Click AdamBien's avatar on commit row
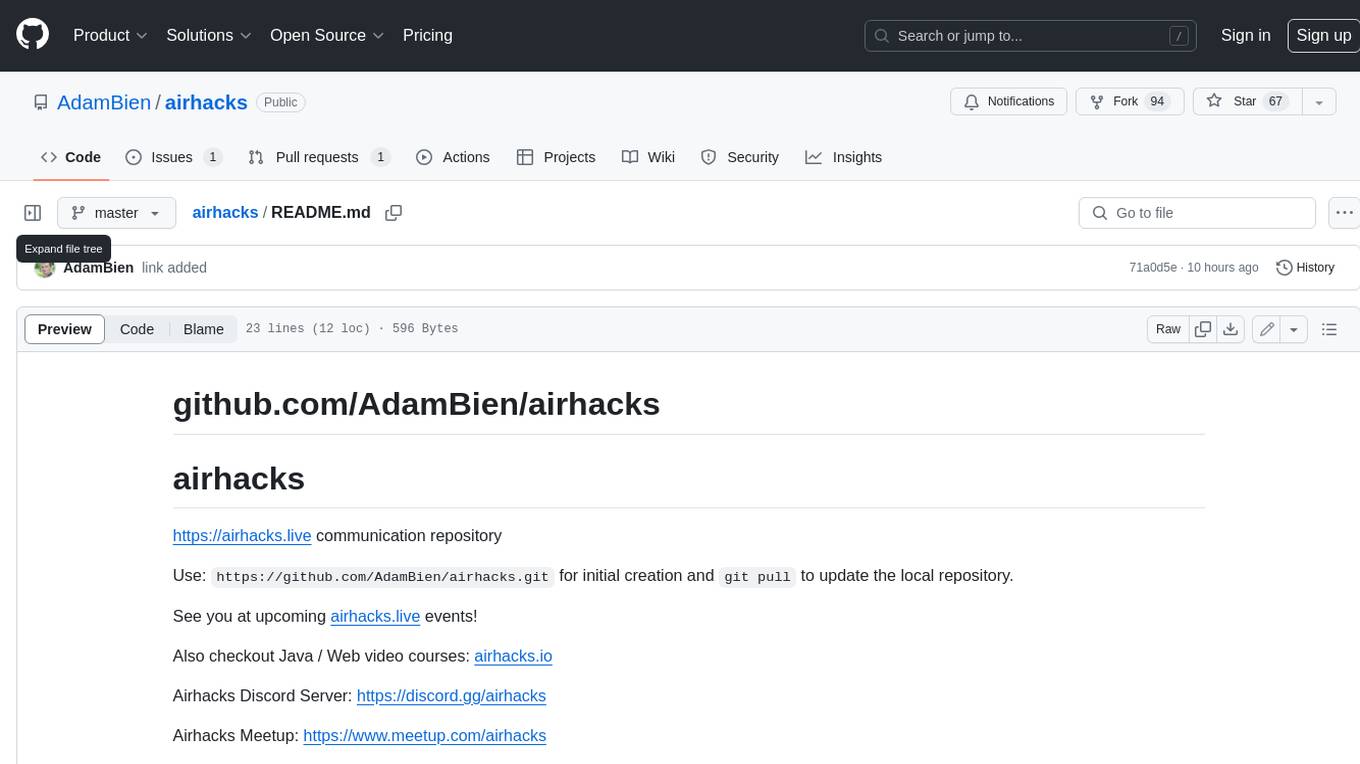 pos(44,268)
